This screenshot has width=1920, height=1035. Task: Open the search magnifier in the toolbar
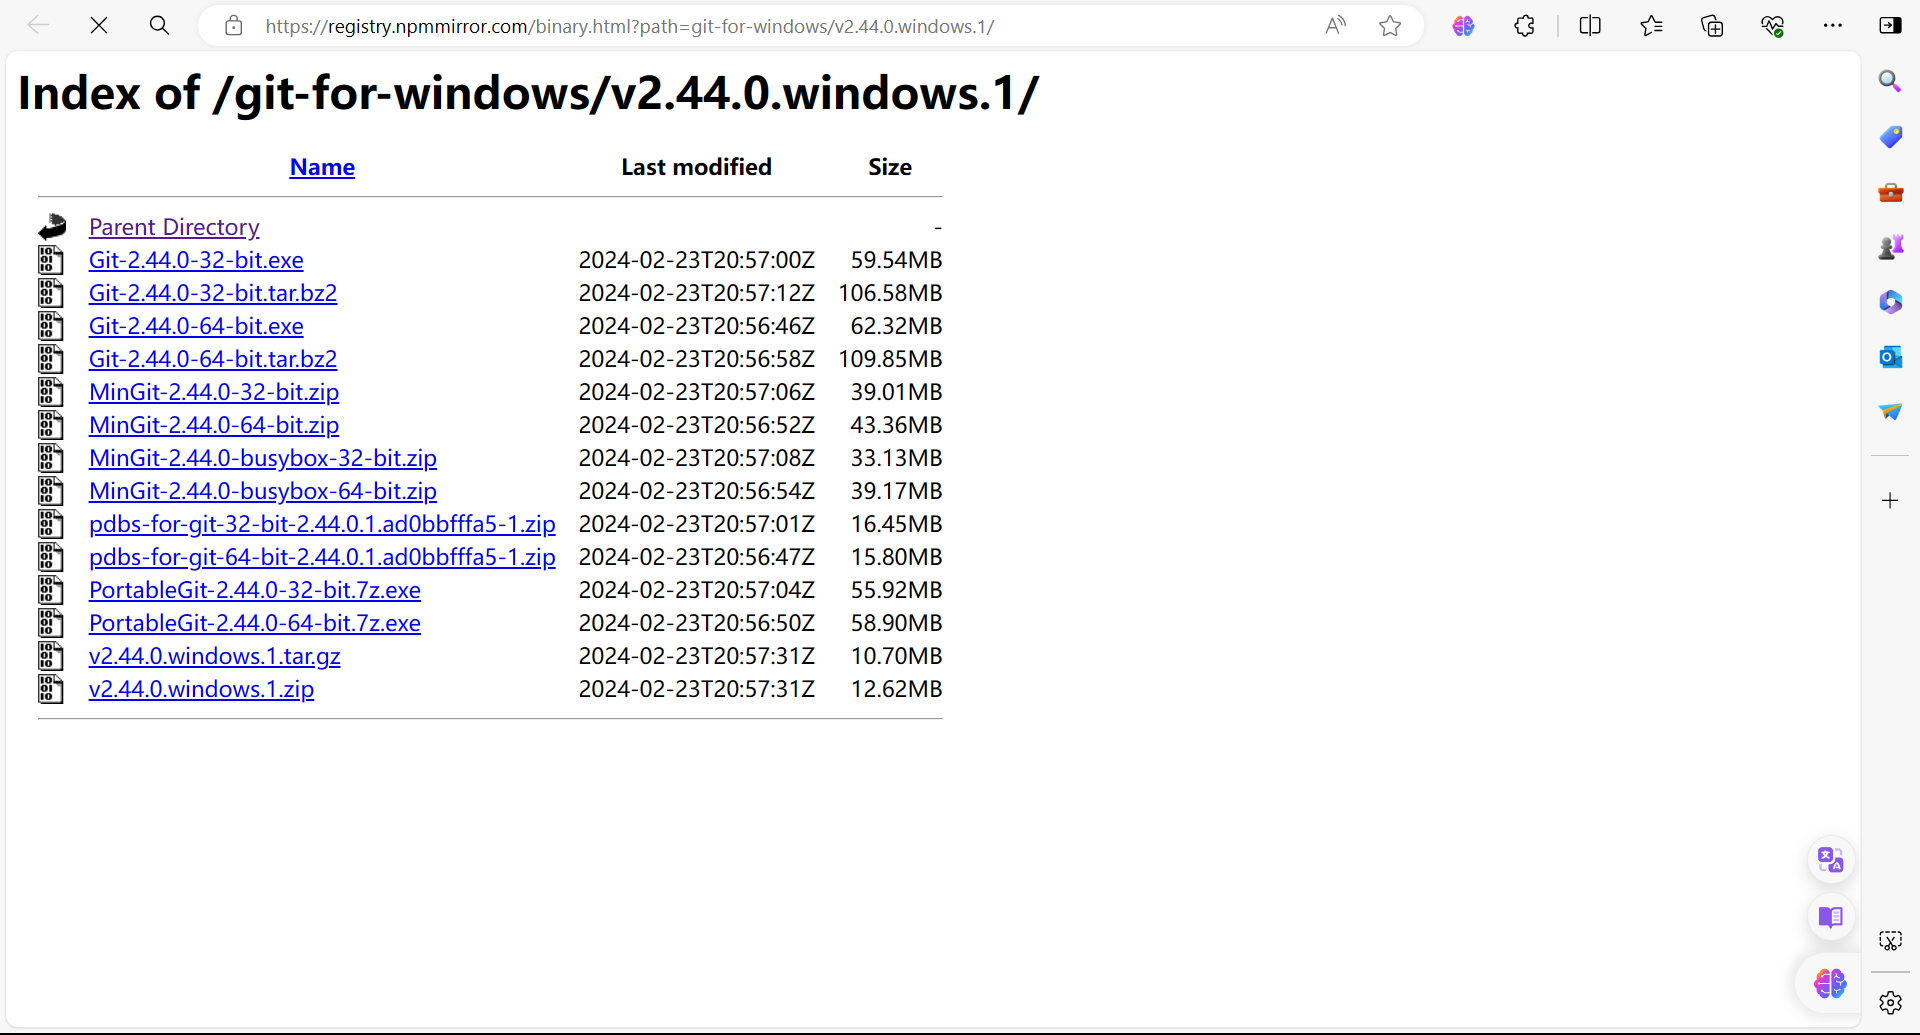point(159,26)
